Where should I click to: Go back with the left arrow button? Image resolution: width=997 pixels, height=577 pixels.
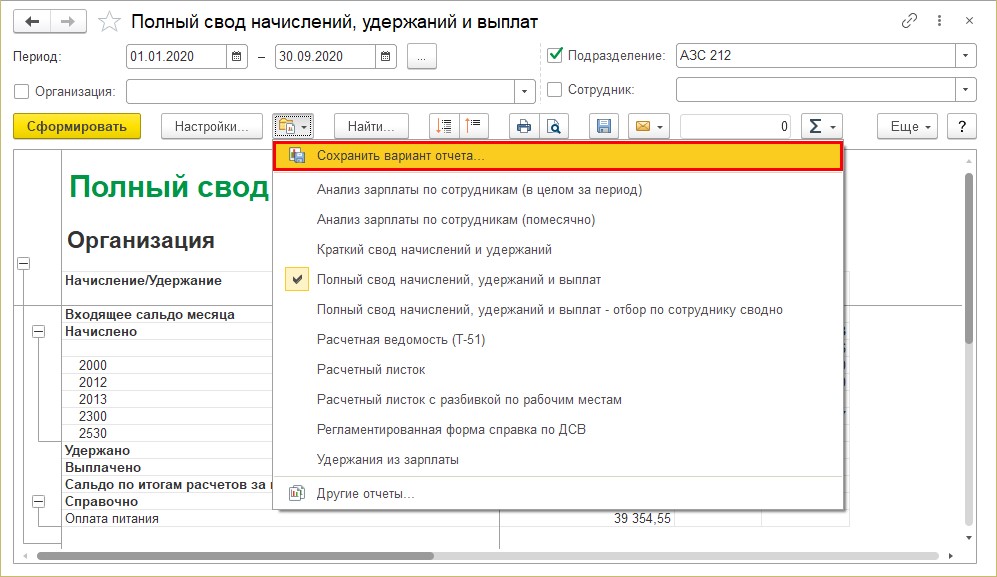(32, 22)
